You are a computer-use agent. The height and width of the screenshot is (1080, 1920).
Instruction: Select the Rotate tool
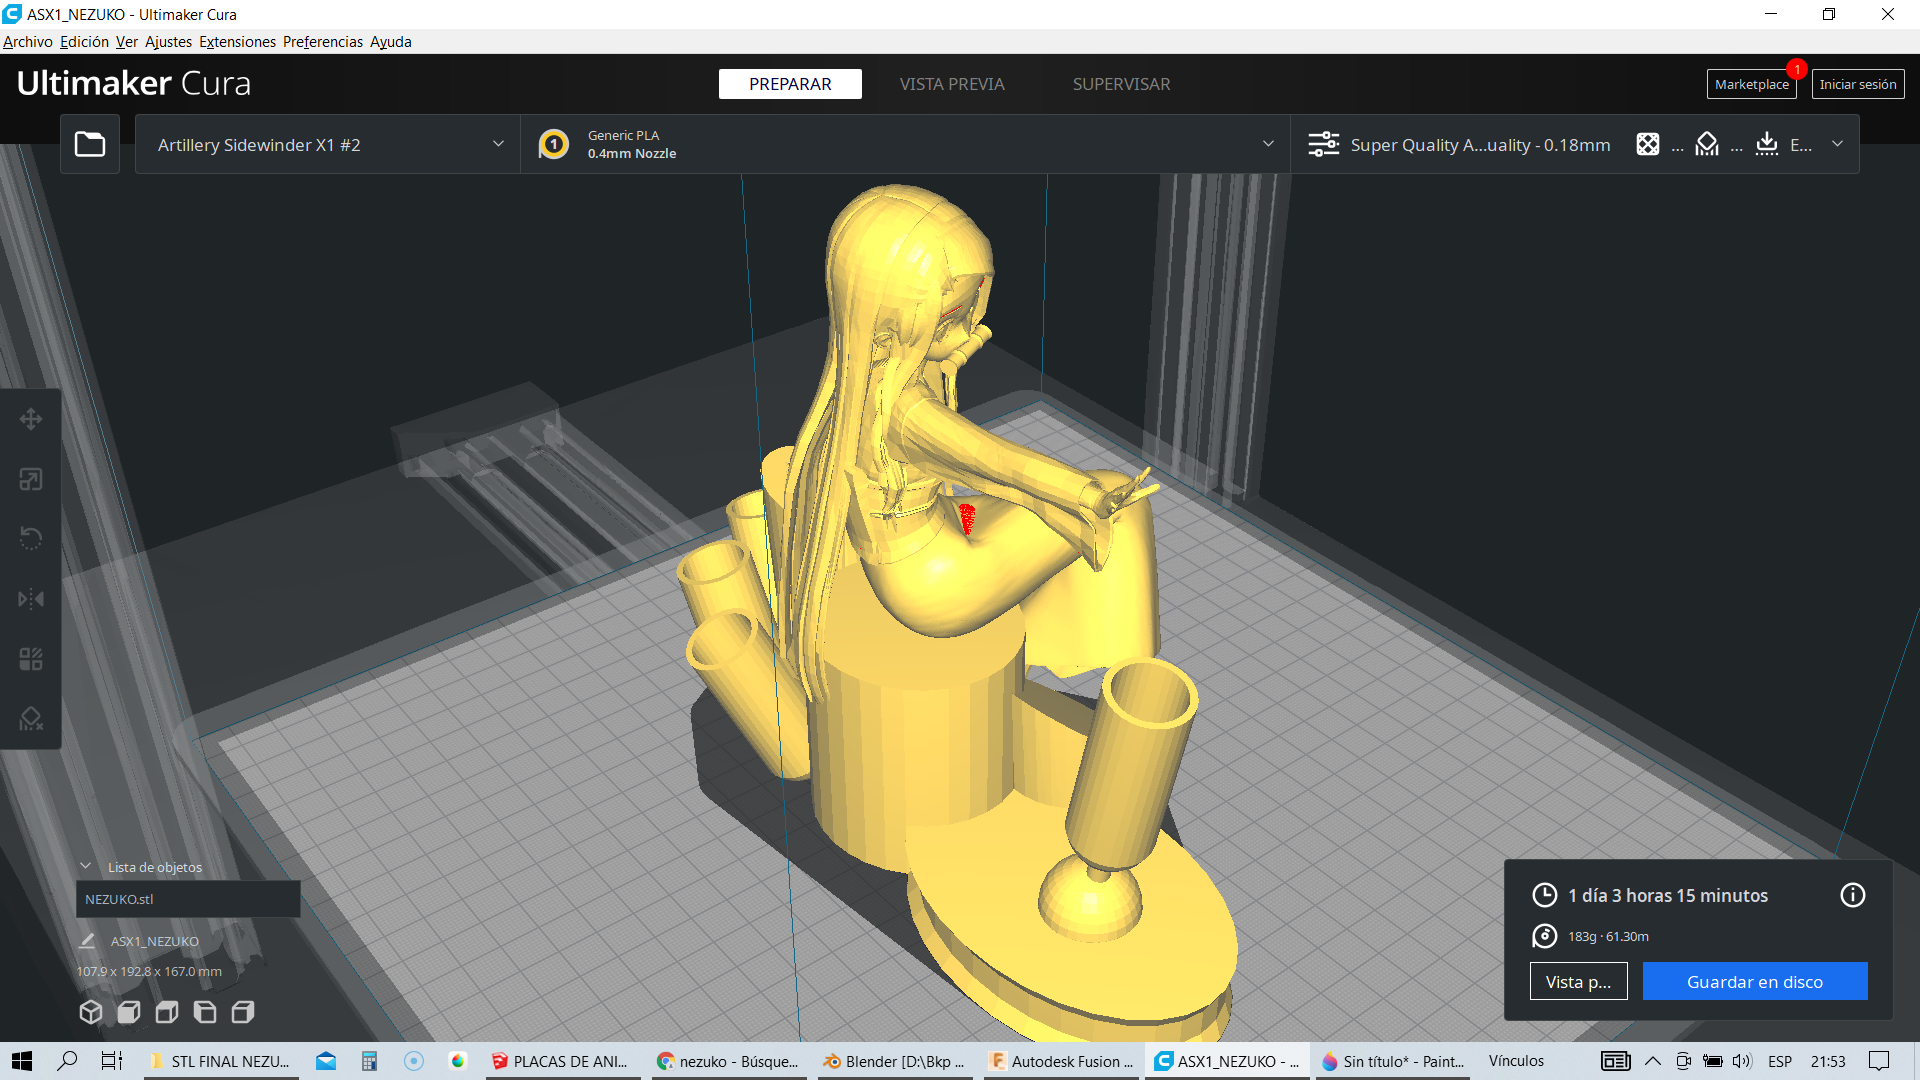tap(31, 539)
